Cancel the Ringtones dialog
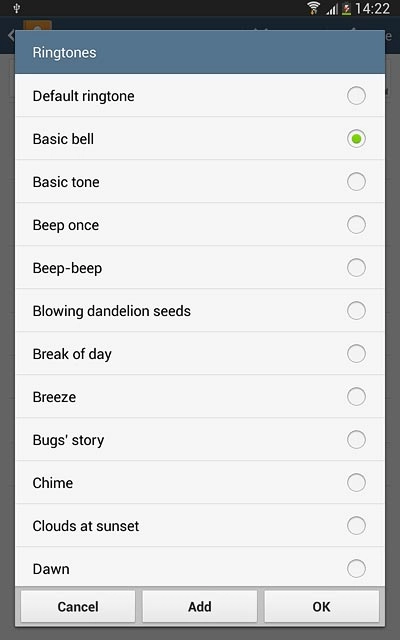The width and height of the screenshot is (400, 640). coord(78,607)
